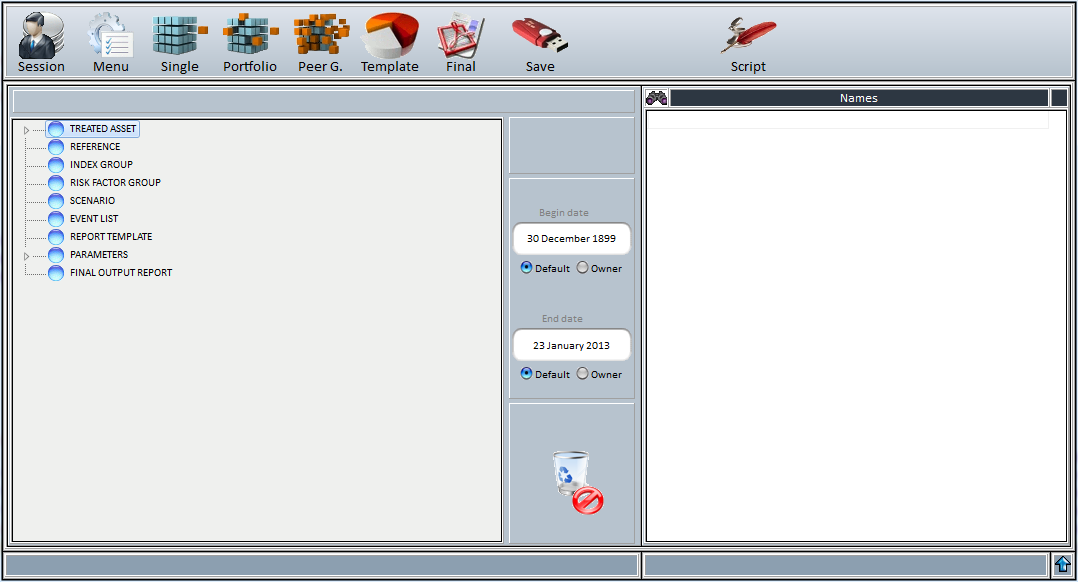Expand the PARAMETERS tree node
The width and height of the screenshot is (1078, 582).
pos(27,256)
